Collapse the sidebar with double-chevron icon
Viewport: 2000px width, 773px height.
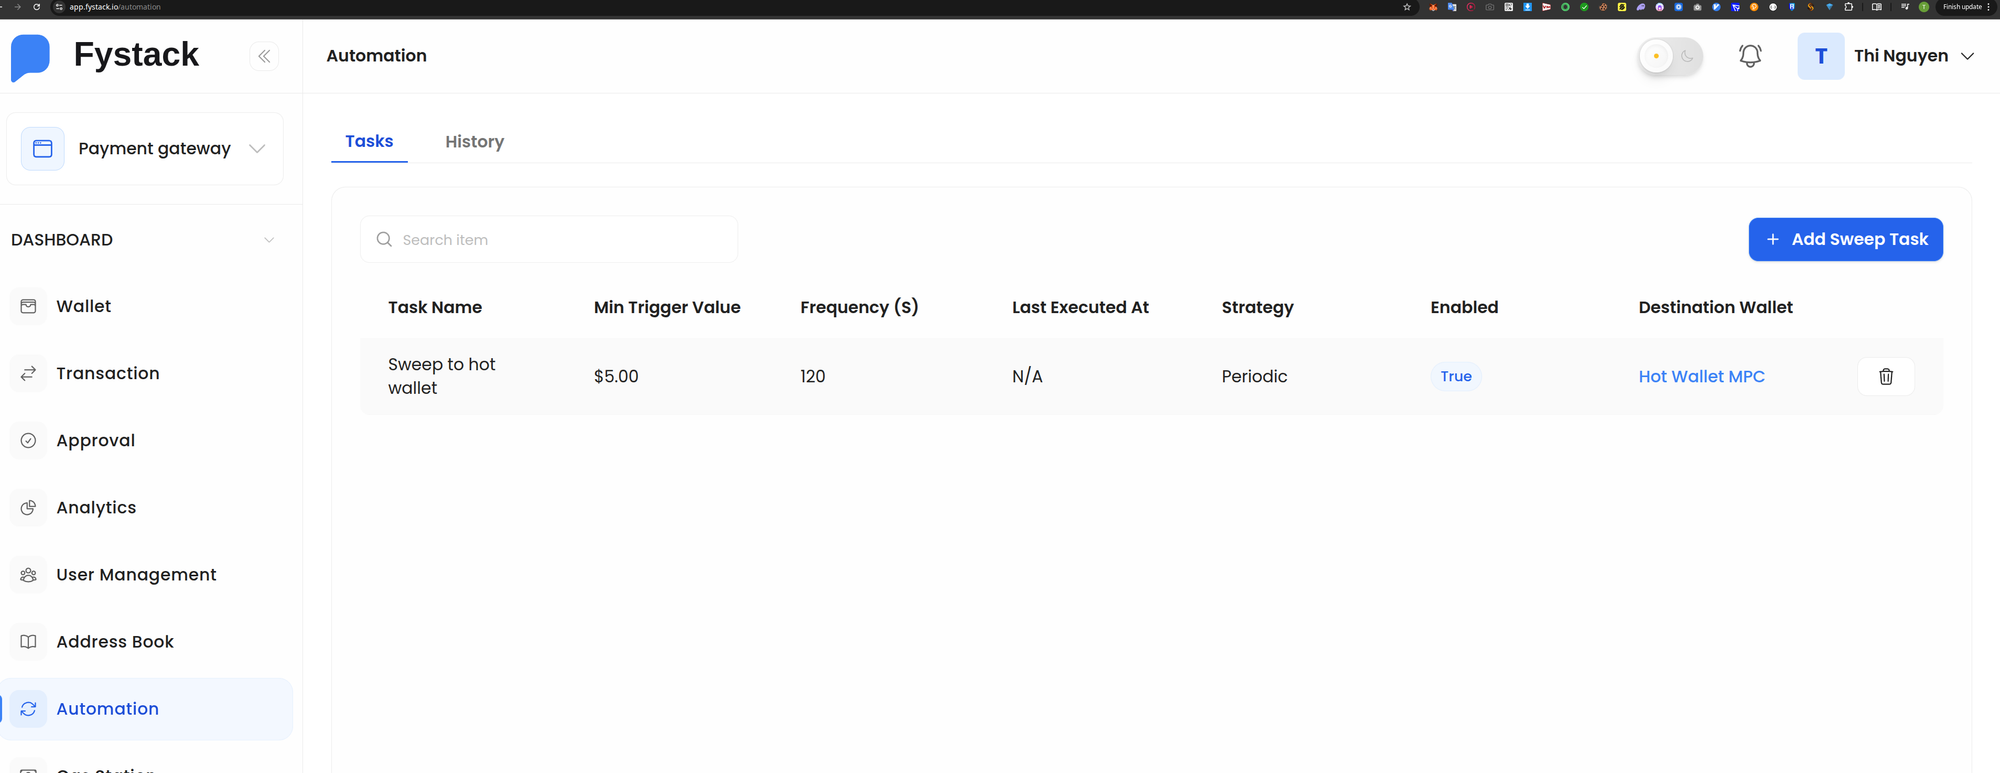(264, 56)
